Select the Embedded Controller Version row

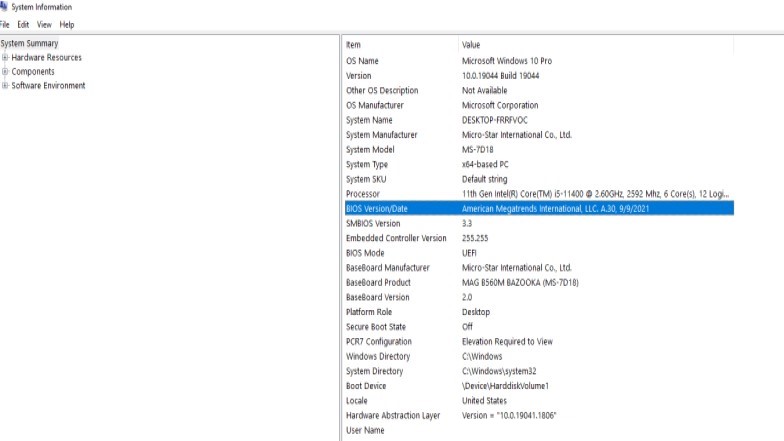pyautogui.click(x=540, y=238)
